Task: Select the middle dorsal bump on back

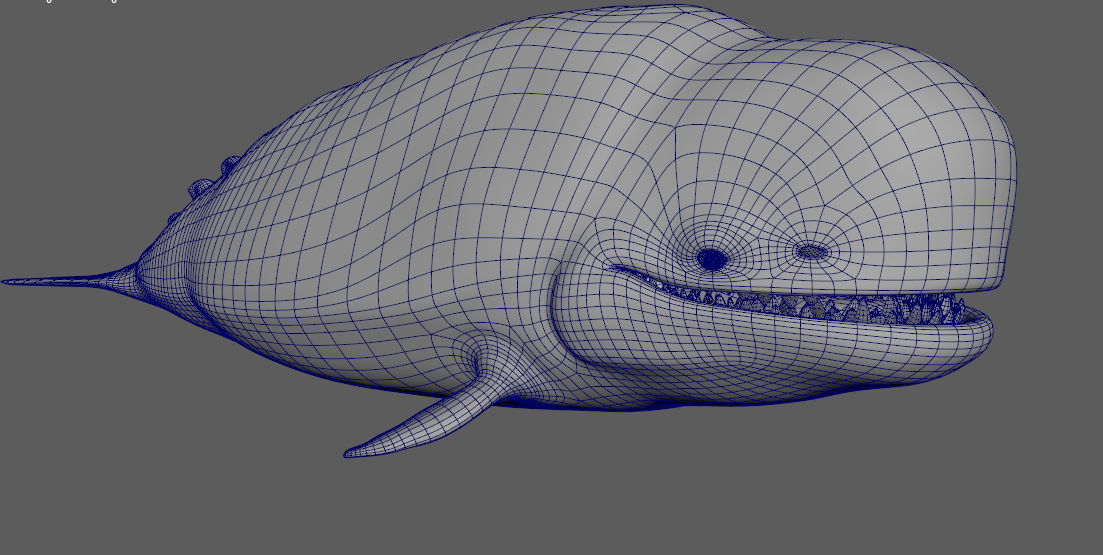Action: 201,187
